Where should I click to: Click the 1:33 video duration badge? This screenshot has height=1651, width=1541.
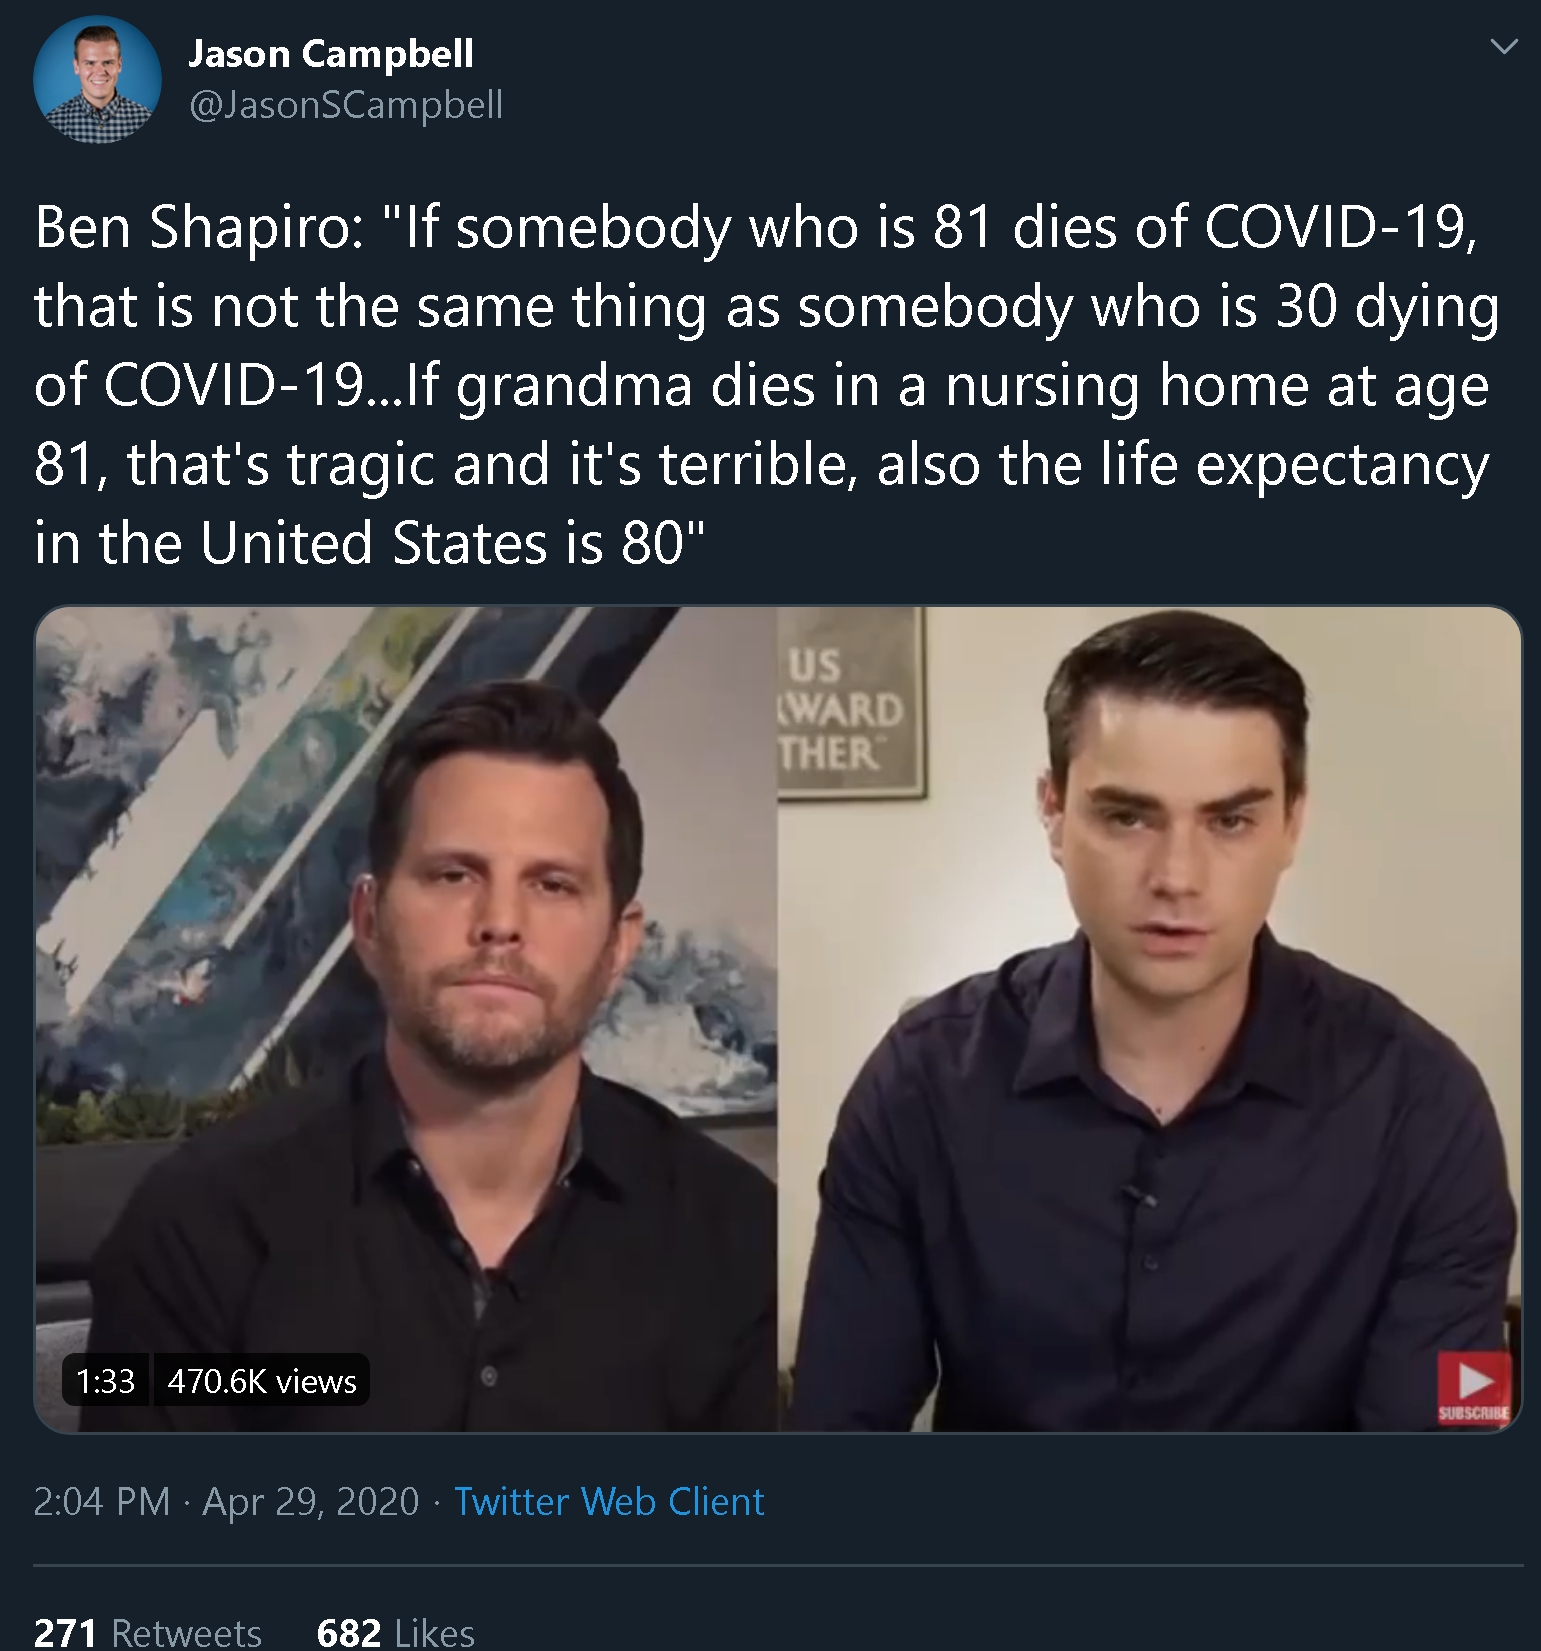(x=105, y=1381)
